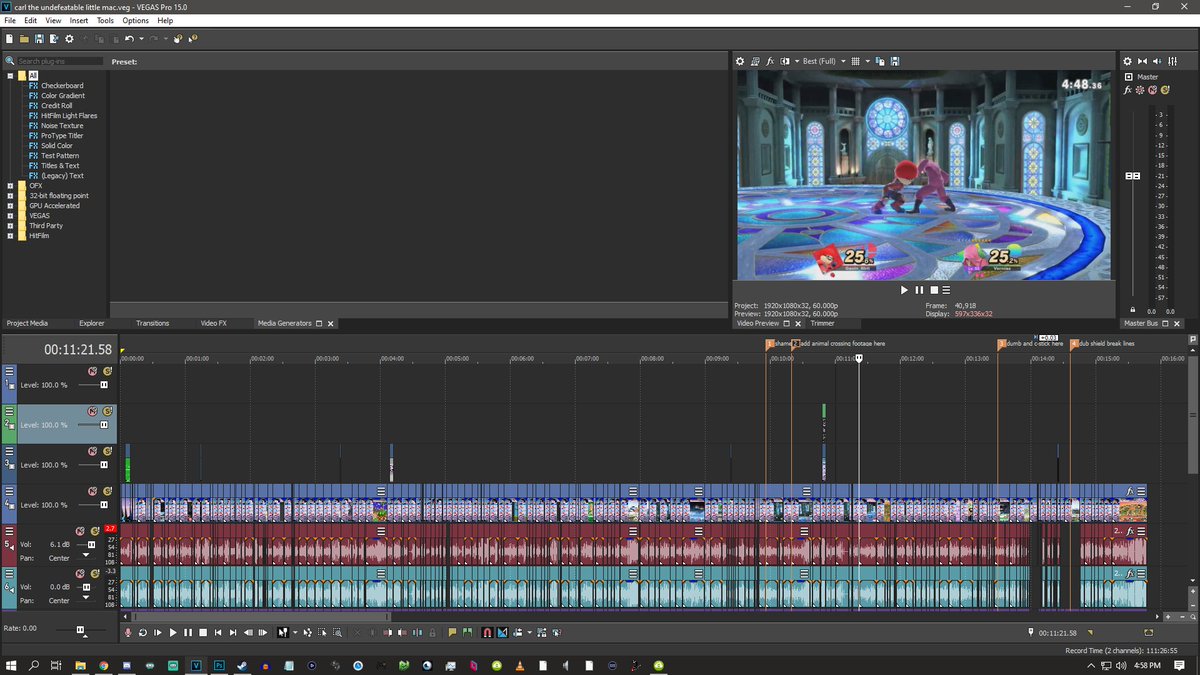The height and width of the screenshot is (675, 1200).
Task: Open the File menu
Action: click(9, 20)
